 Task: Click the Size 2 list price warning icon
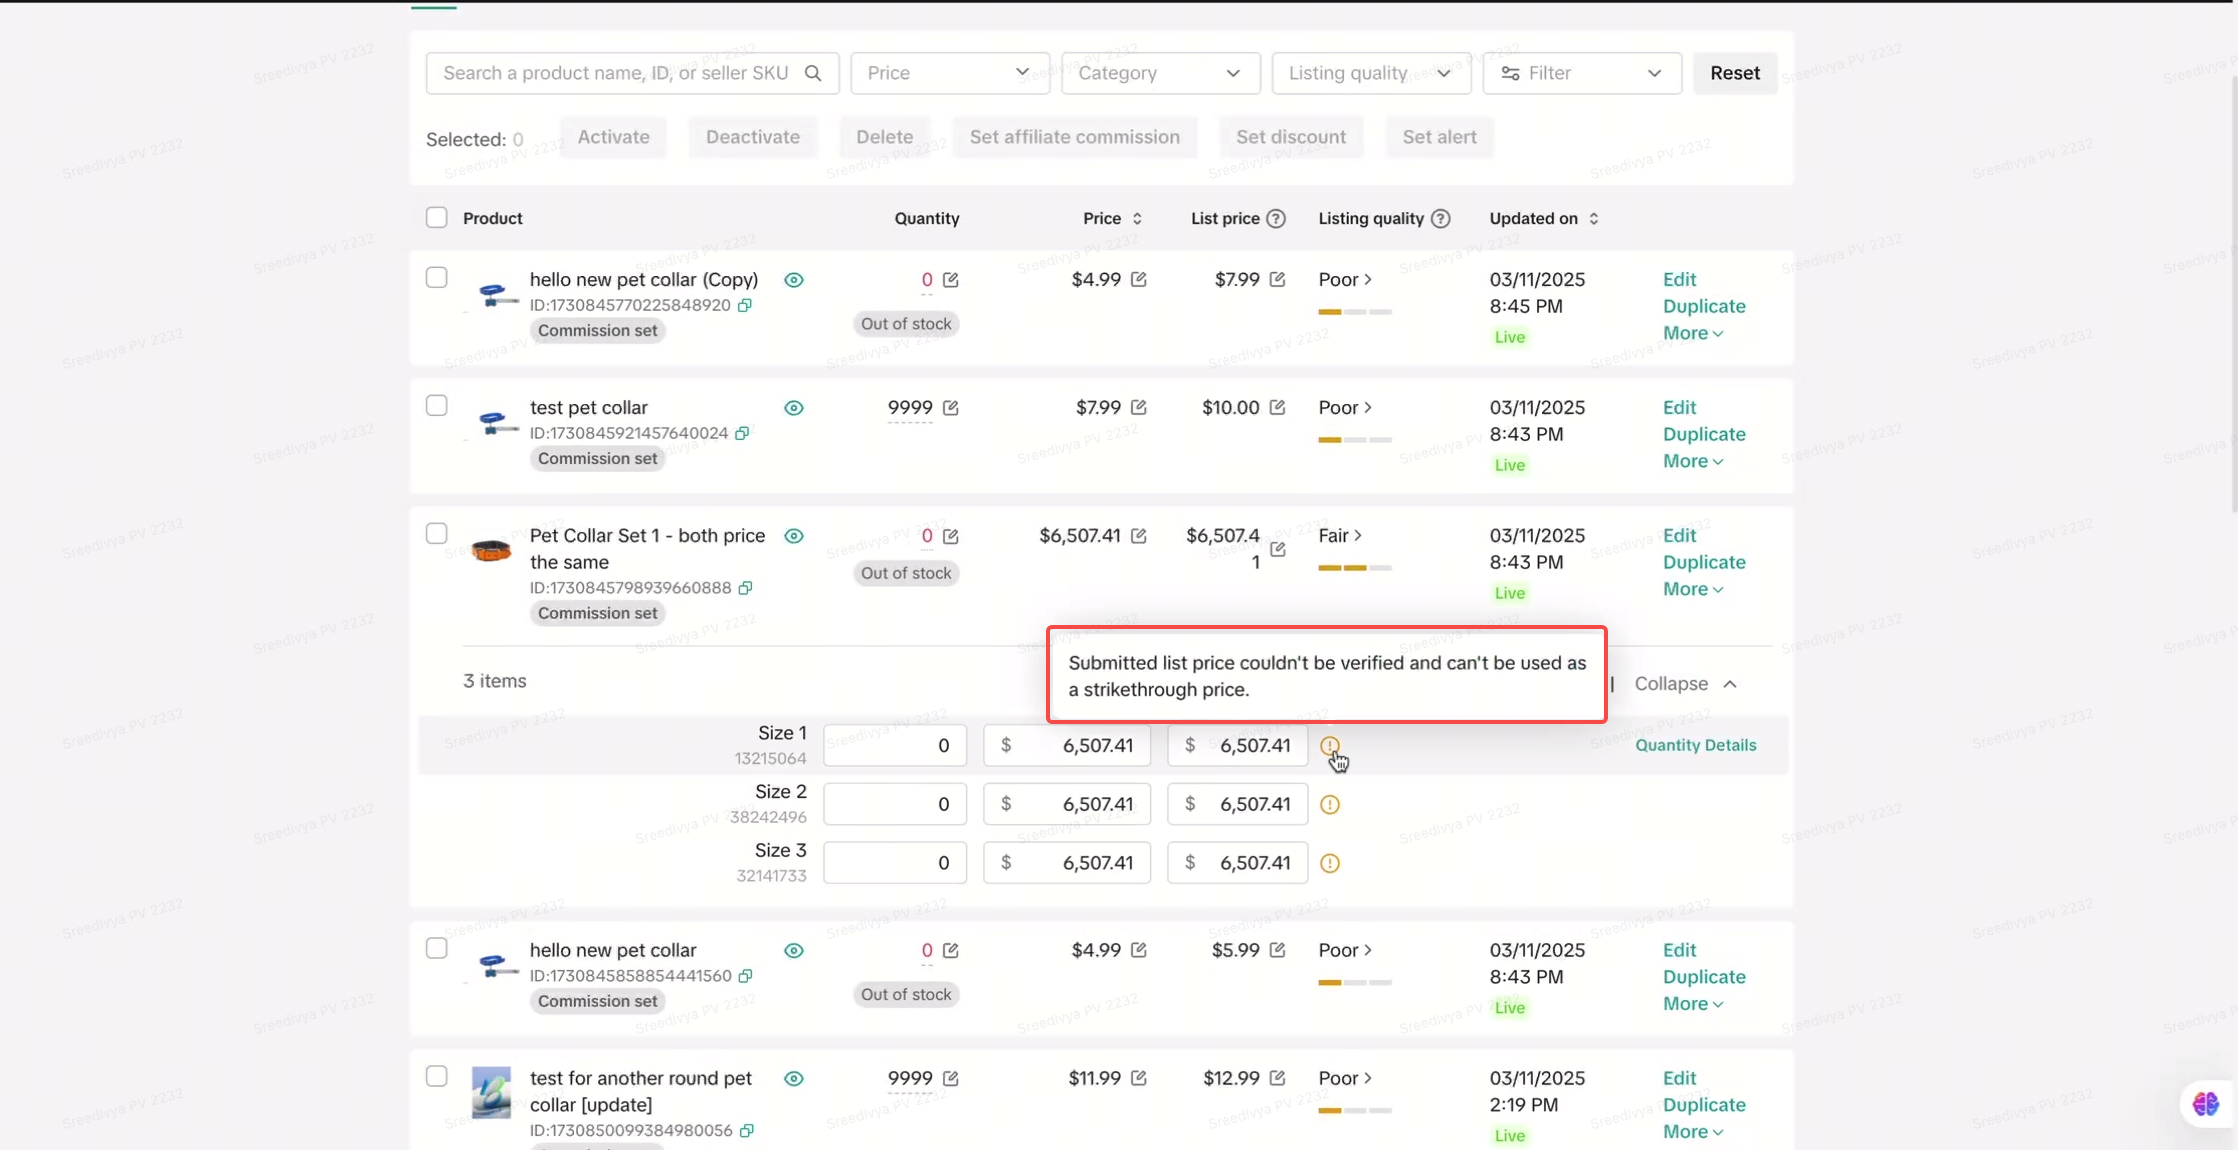(1329, 805)
